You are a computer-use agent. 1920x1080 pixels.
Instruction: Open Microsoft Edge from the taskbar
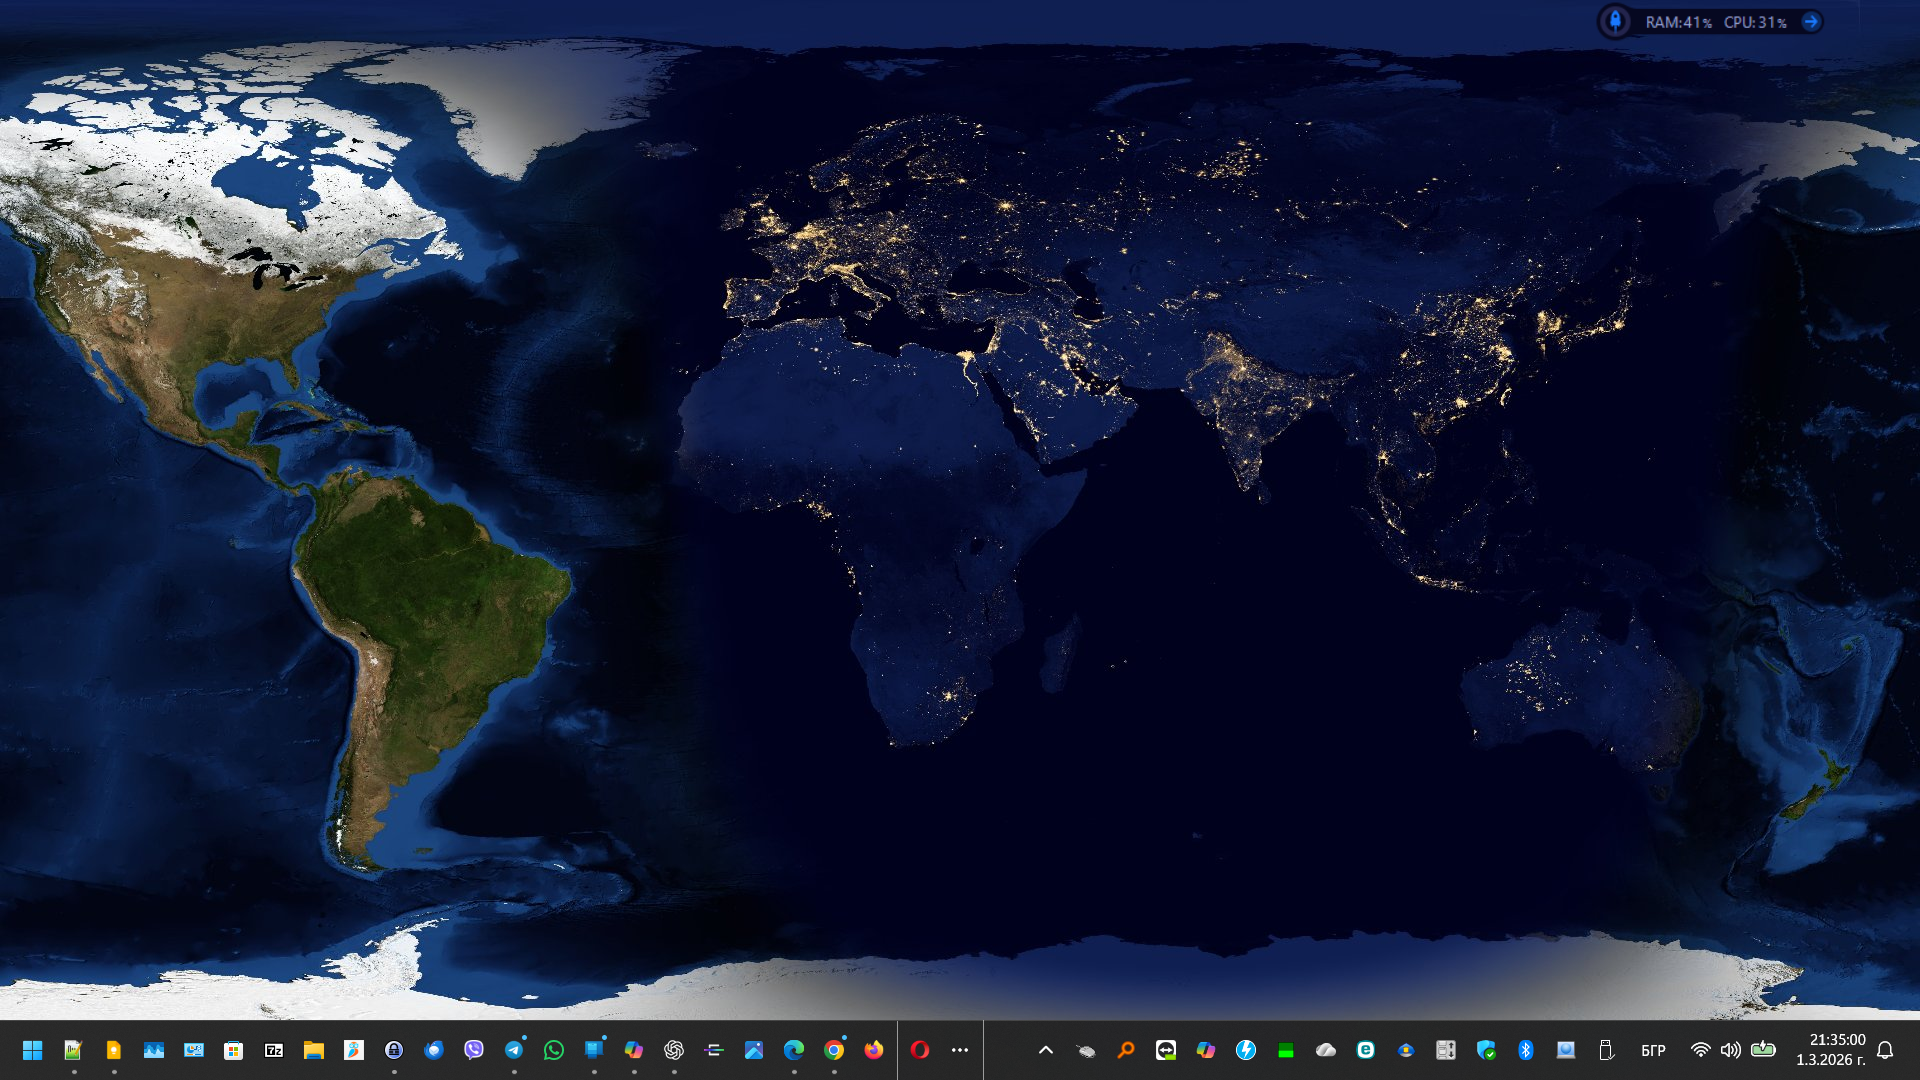click(794, 1050)
